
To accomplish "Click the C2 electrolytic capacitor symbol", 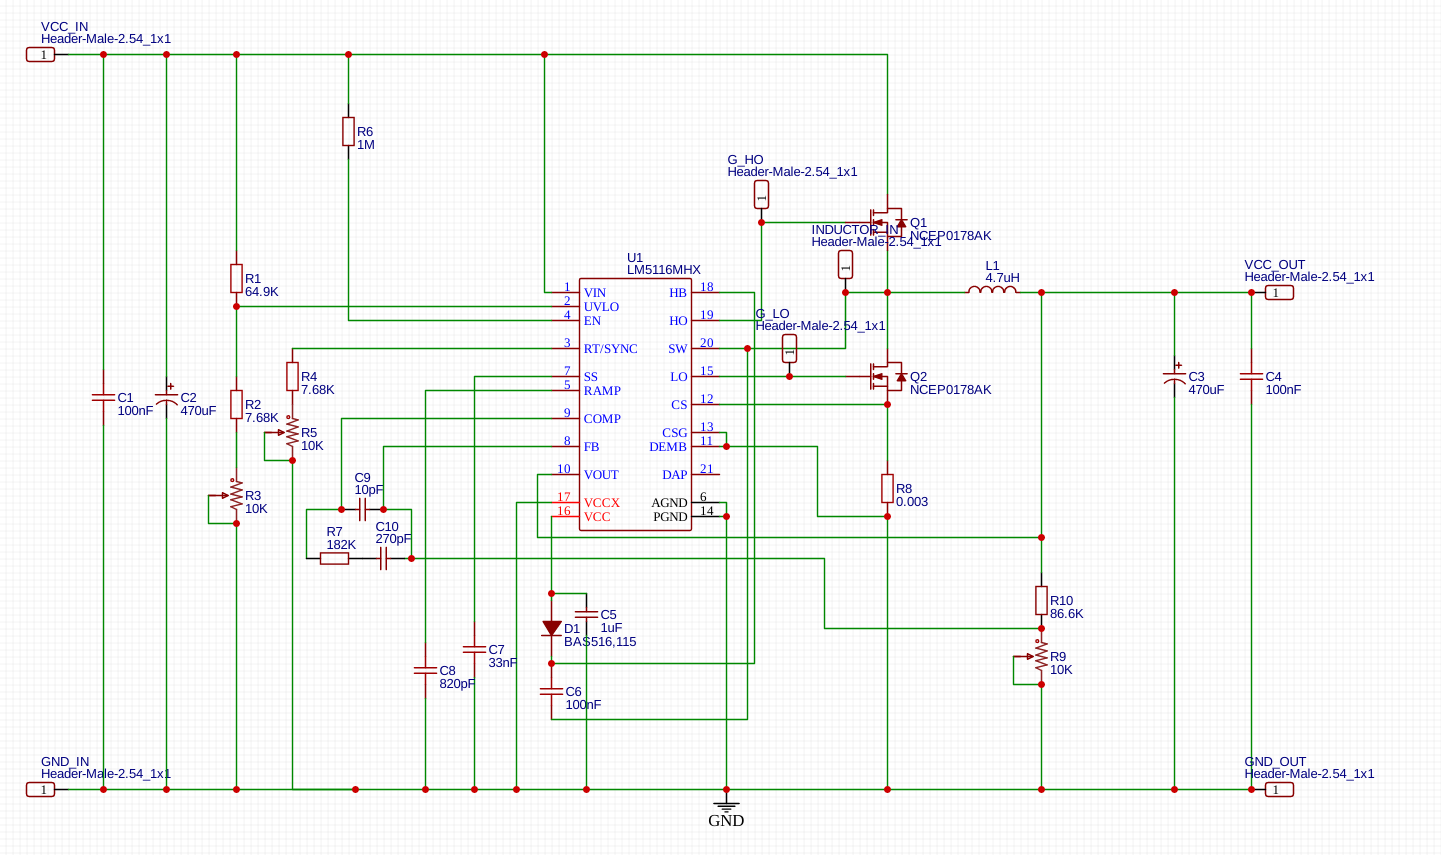I will 166,397.
